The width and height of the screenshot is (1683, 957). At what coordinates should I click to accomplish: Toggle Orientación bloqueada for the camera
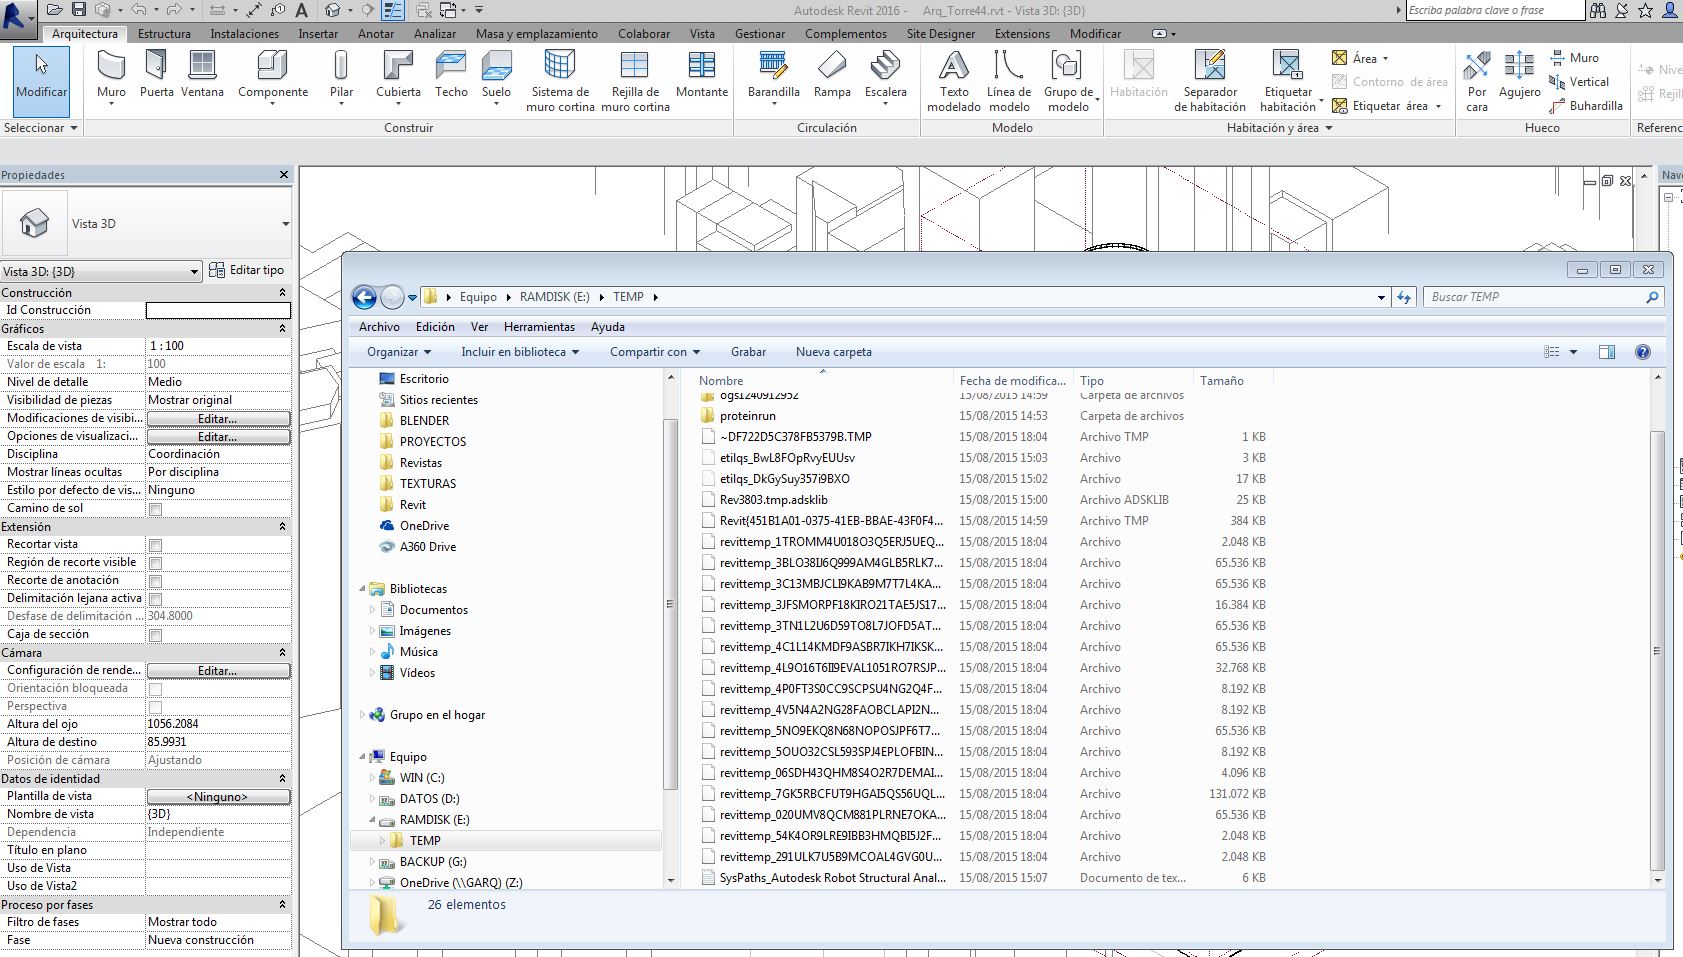click(155, 688)
